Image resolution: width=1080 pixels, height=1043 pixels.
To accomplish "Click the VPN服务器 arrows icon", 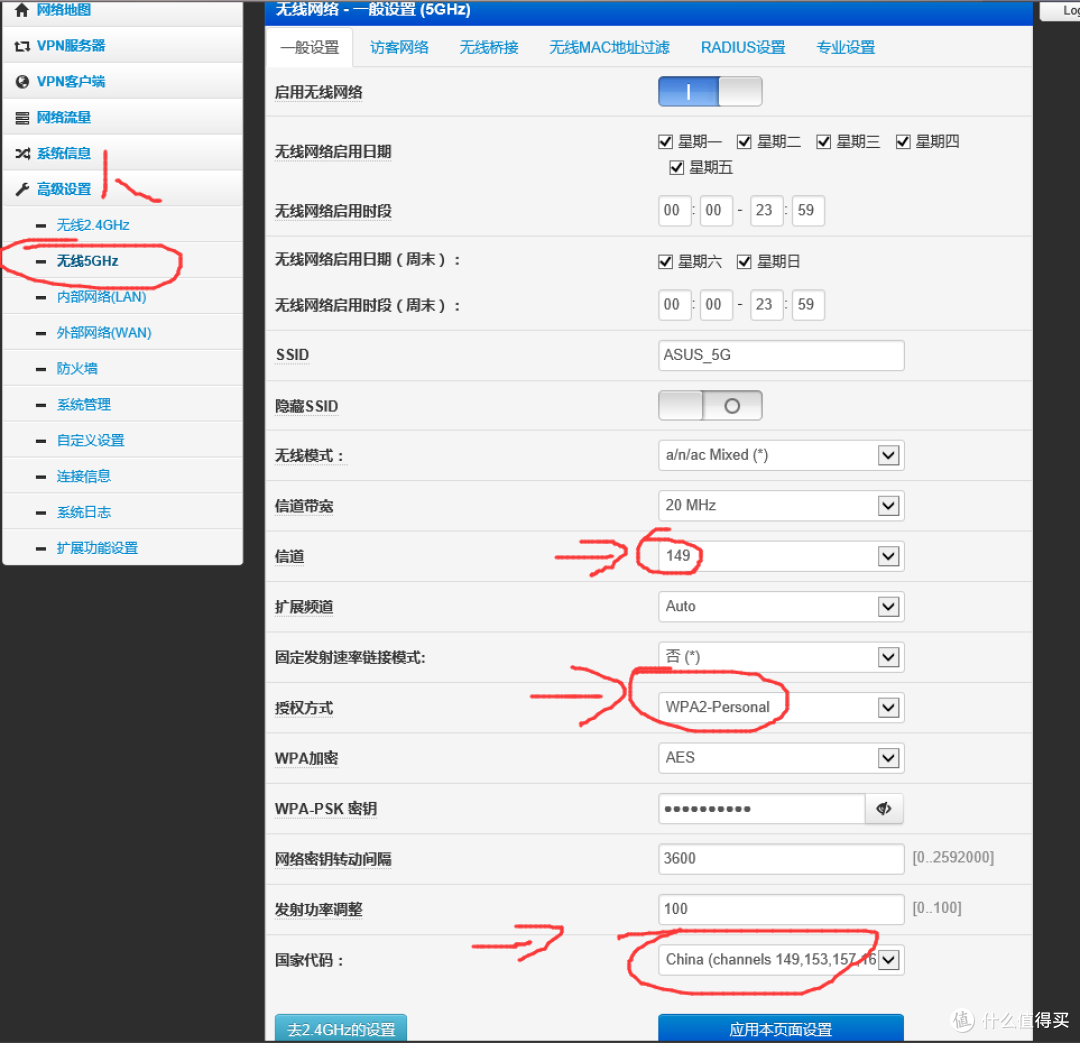I will 22,46.
